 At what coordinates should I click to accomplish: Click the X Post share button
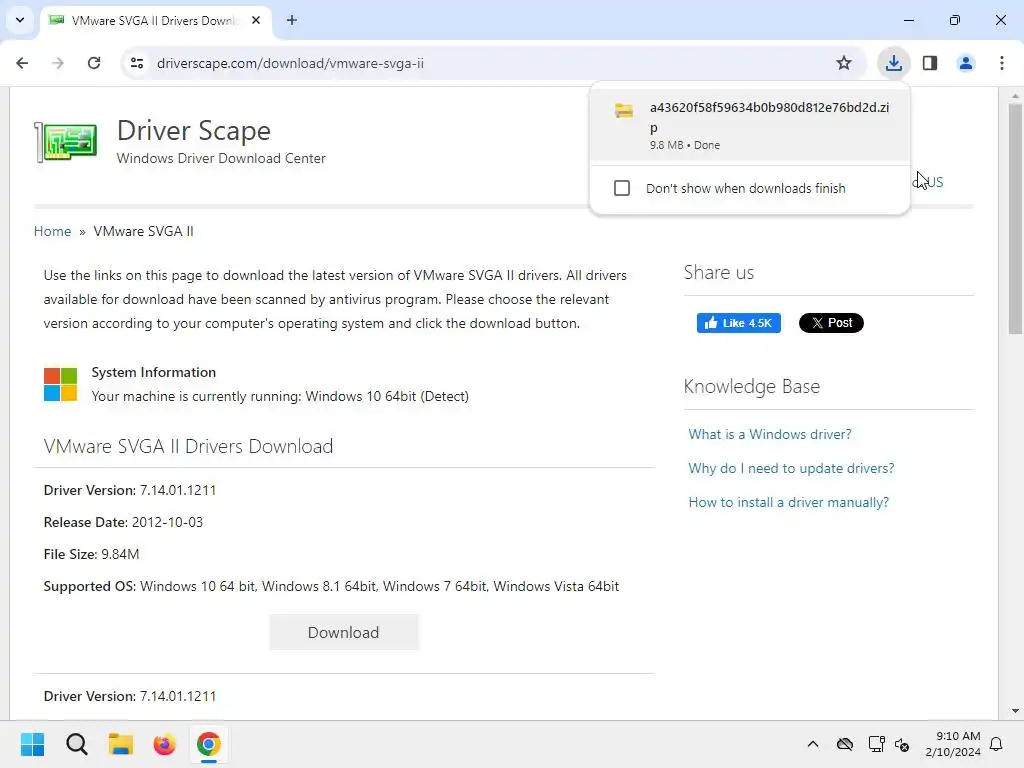click(831, 323)
